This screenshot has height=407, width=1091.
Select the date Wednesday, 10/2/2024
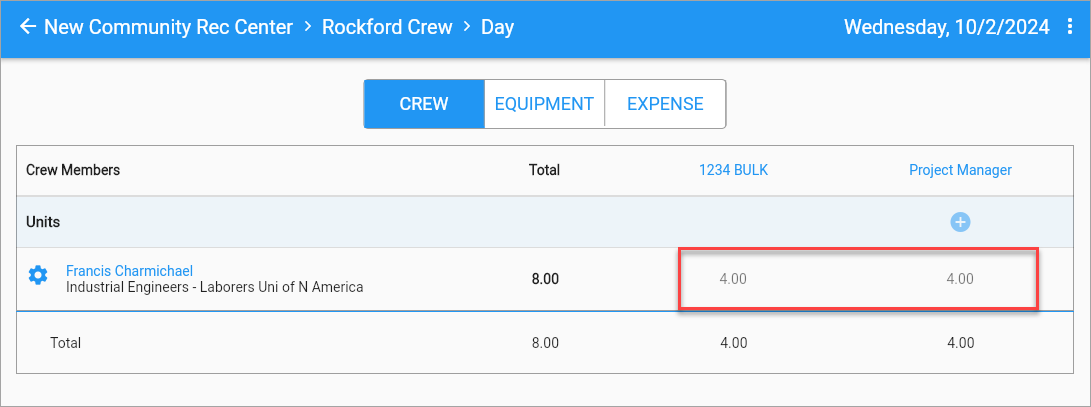click(x=946, y=27)
